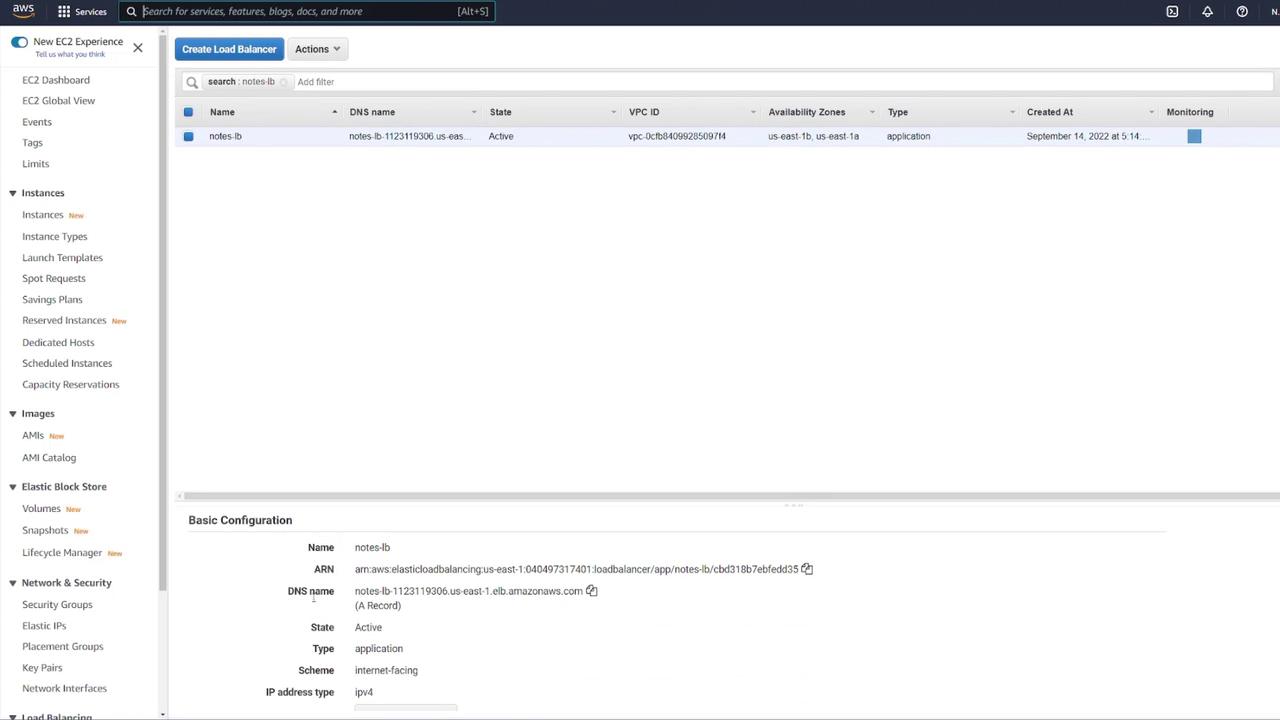Open the notifications bell

point(1207,11)
